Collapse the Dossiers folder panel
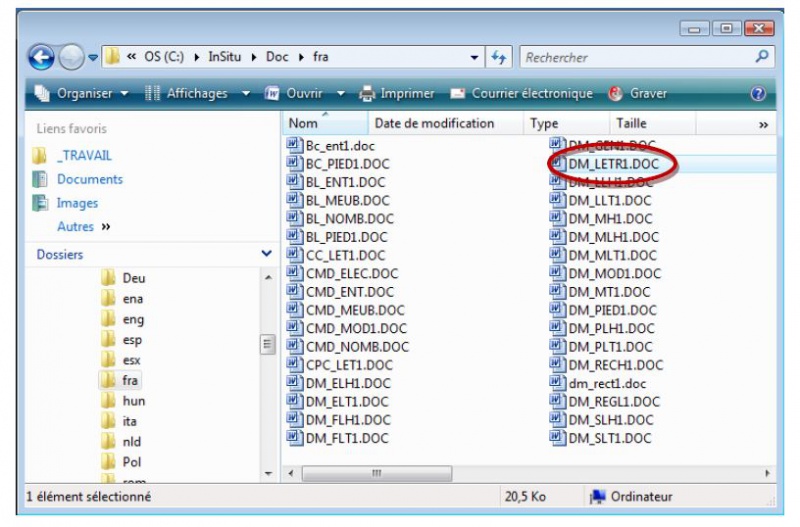 [x=266, y=255]
